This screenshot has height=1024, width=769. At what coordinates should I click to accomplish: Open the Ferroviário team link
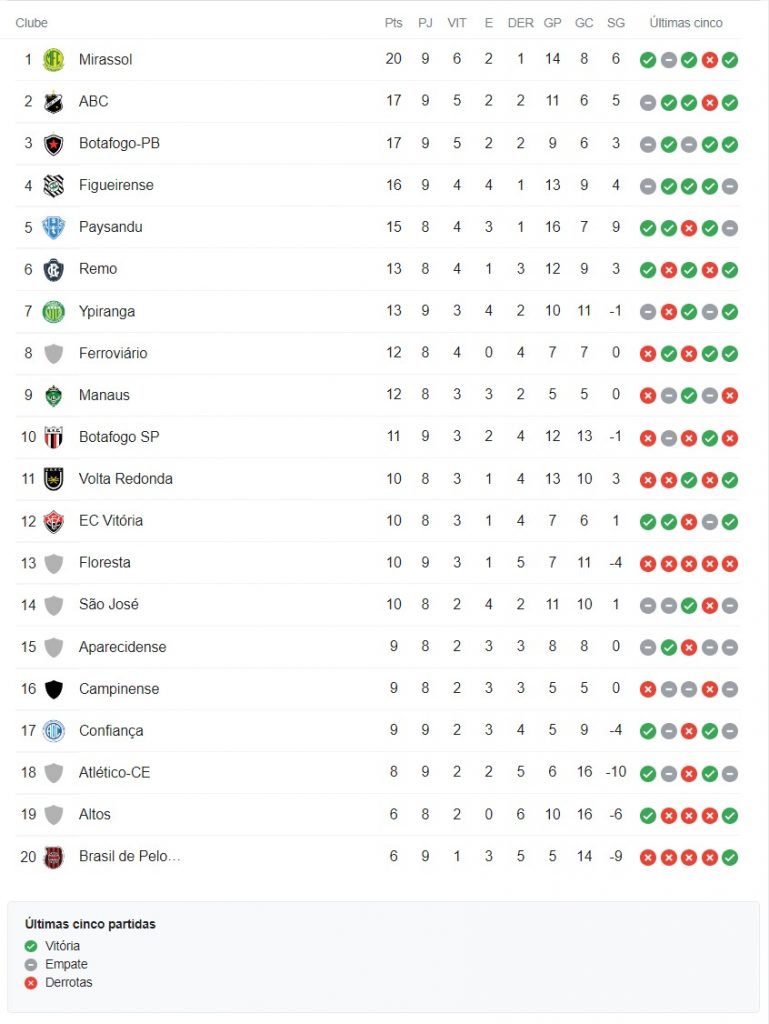tap(113, 353)
